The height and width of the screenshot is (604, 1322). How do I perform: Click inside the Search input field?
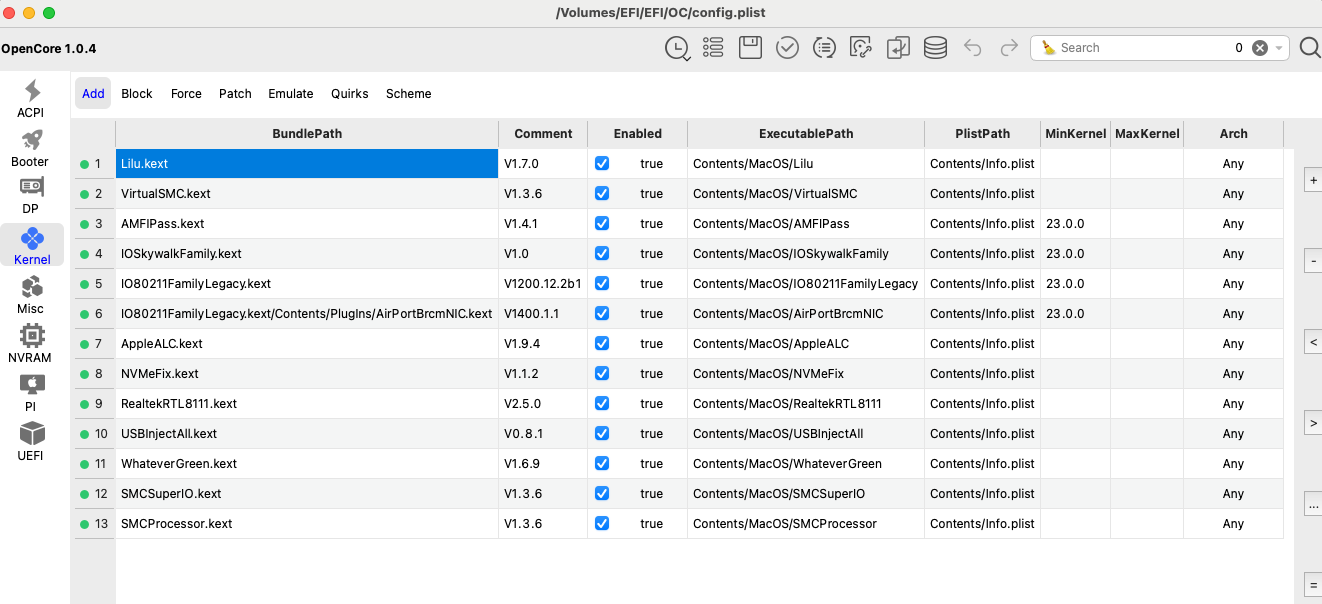pos(1140,48)
